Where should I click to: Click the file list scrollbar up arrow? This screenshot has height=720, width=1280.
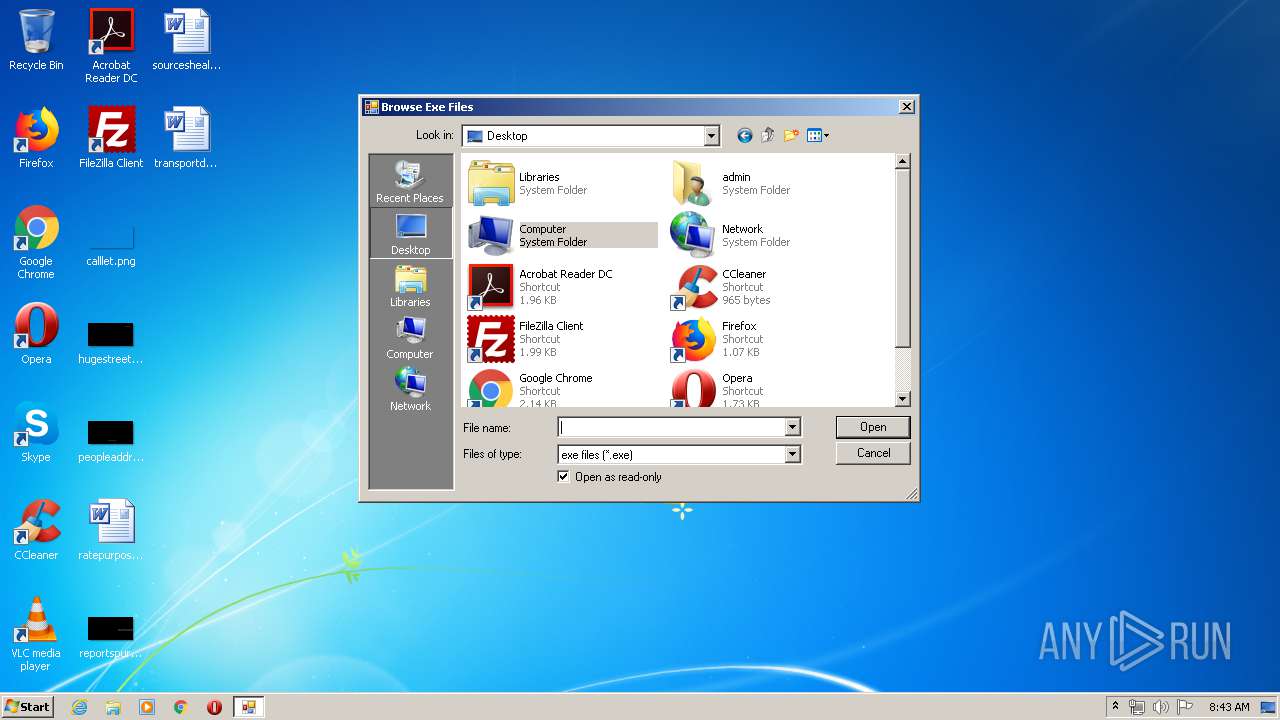click(x=903, y=161)
